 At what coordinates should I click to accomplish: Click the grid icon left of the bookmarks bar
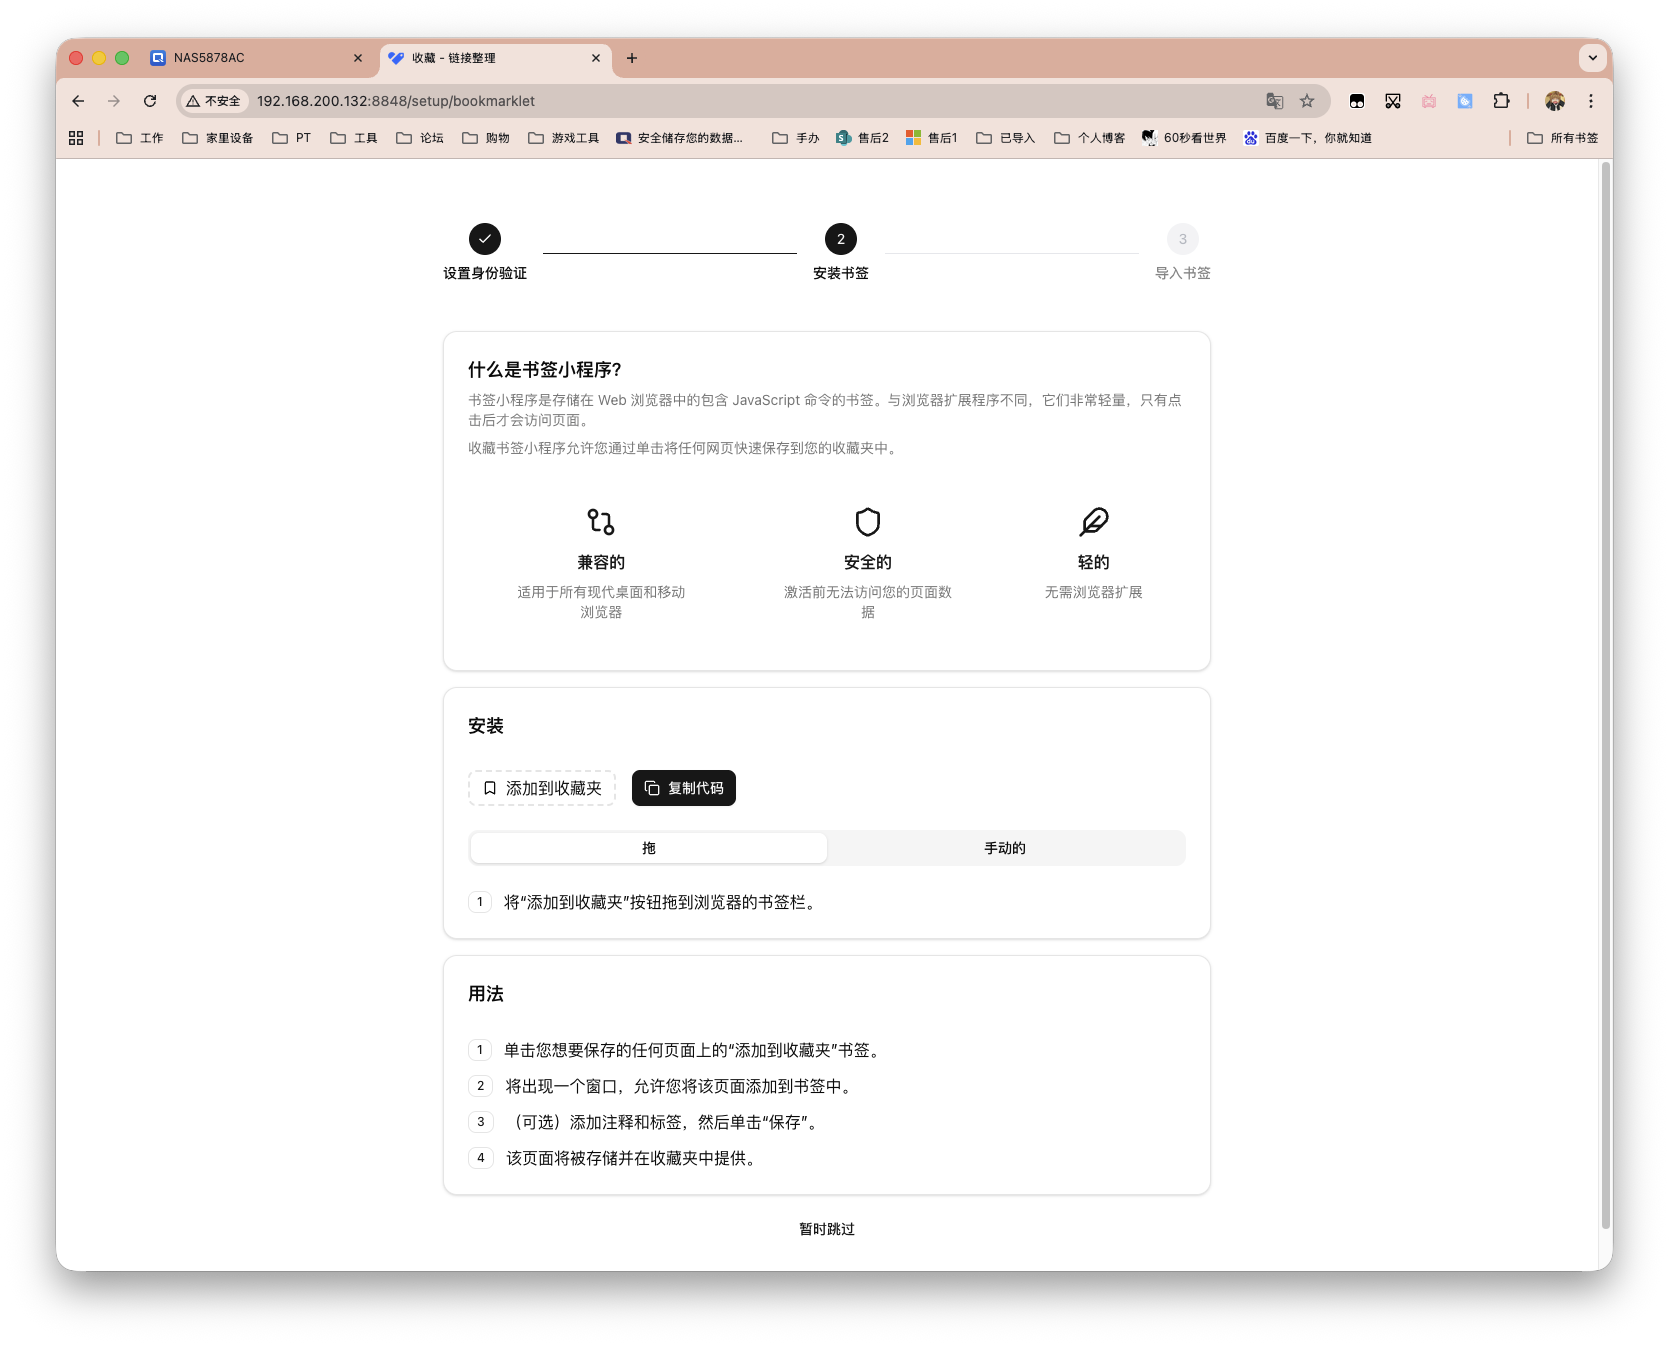76,137
